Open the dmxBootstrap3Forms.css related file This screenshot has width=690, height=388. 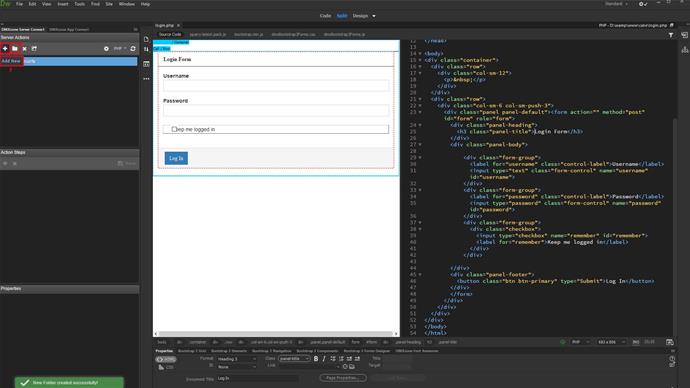click(294, 34)
